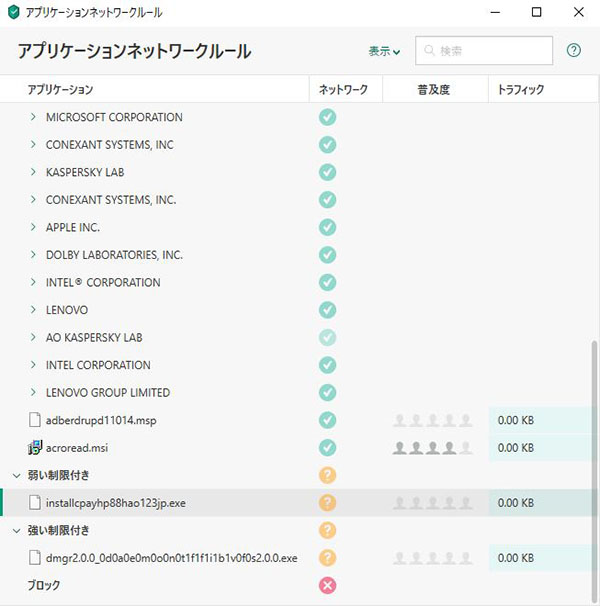Expand the LENOVO group
Viewport: 600px width, 606px height.
(33, 310)
